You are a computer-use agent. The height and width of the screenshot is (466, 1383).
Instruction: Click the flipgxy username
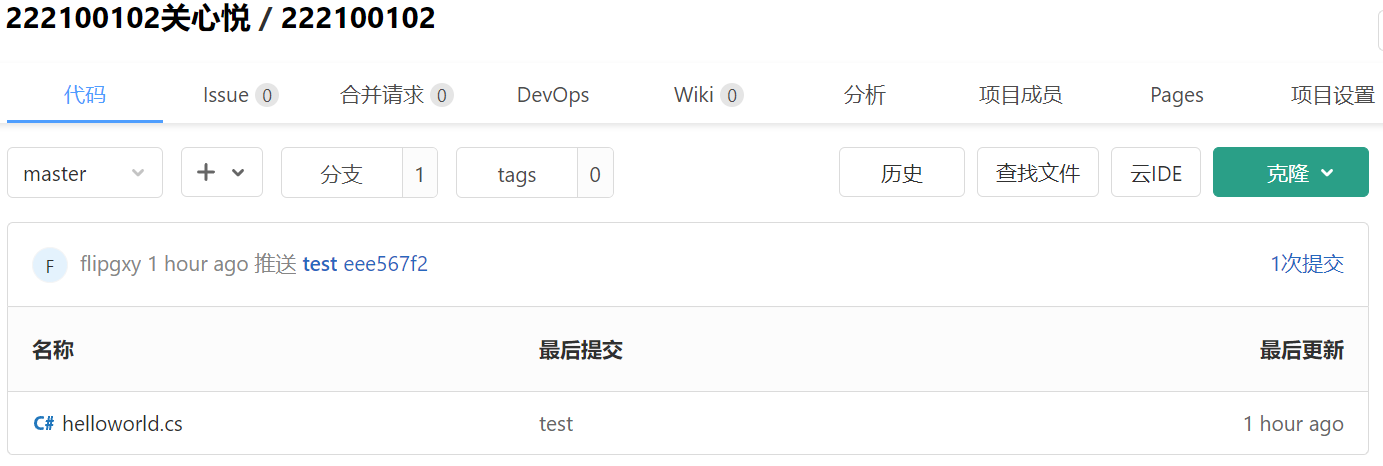pos(110,264)
